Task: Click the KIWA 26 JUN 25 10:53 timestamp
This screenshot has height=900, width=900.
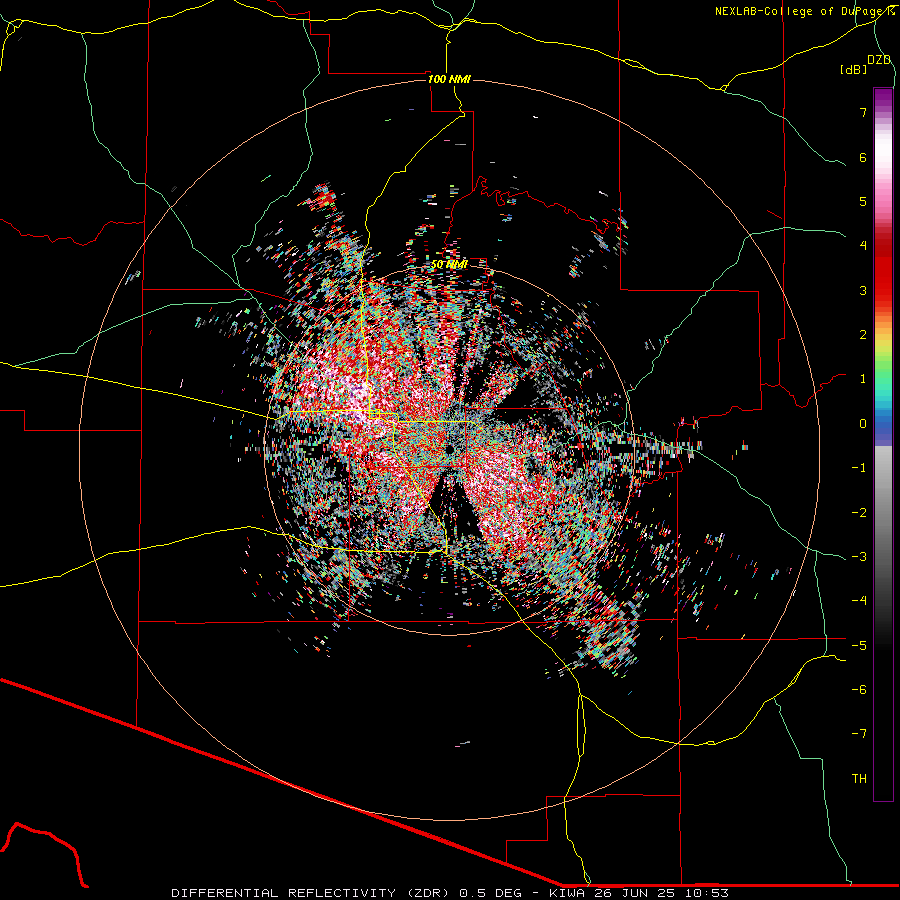Action: coord(638,893)
